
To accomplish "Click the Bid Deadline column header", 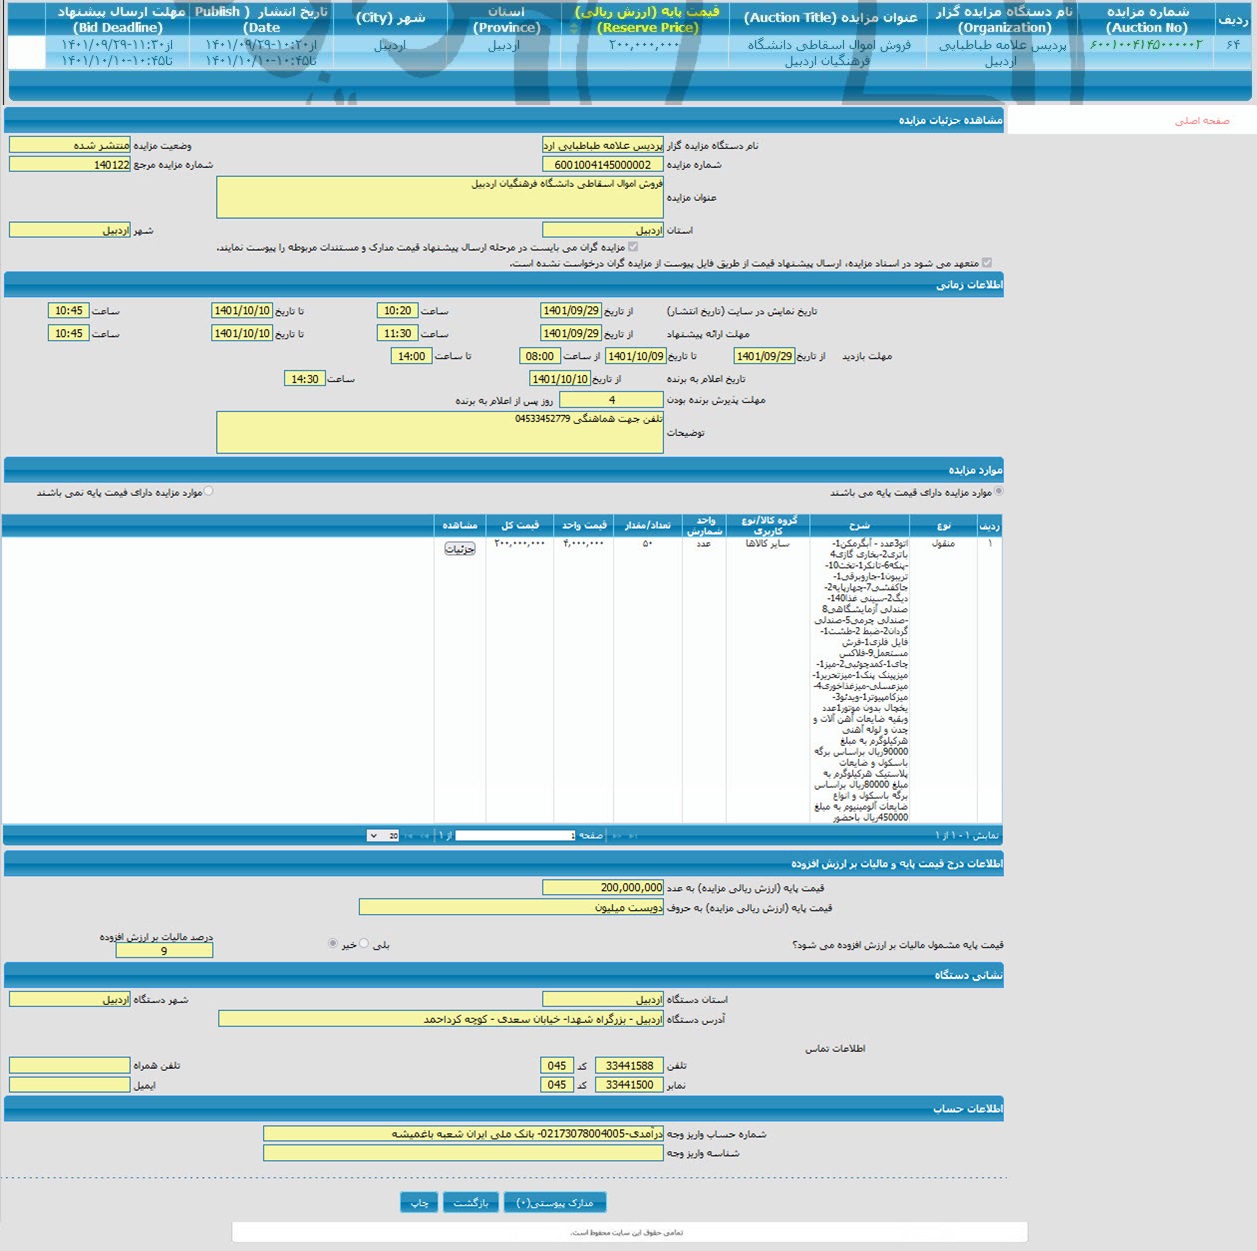I will pyautogui.click(x=119, y=19).
